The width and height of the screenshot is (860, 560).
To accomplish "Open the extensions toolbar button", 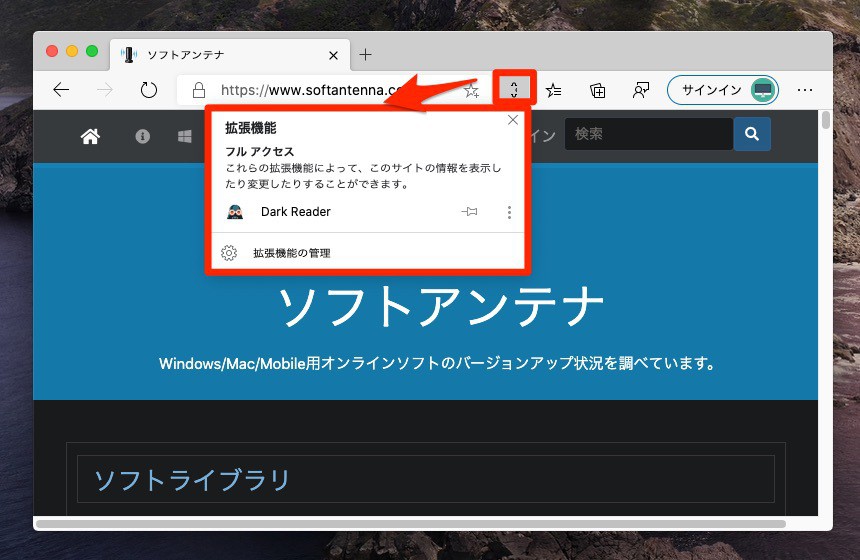I will (514, 89).
